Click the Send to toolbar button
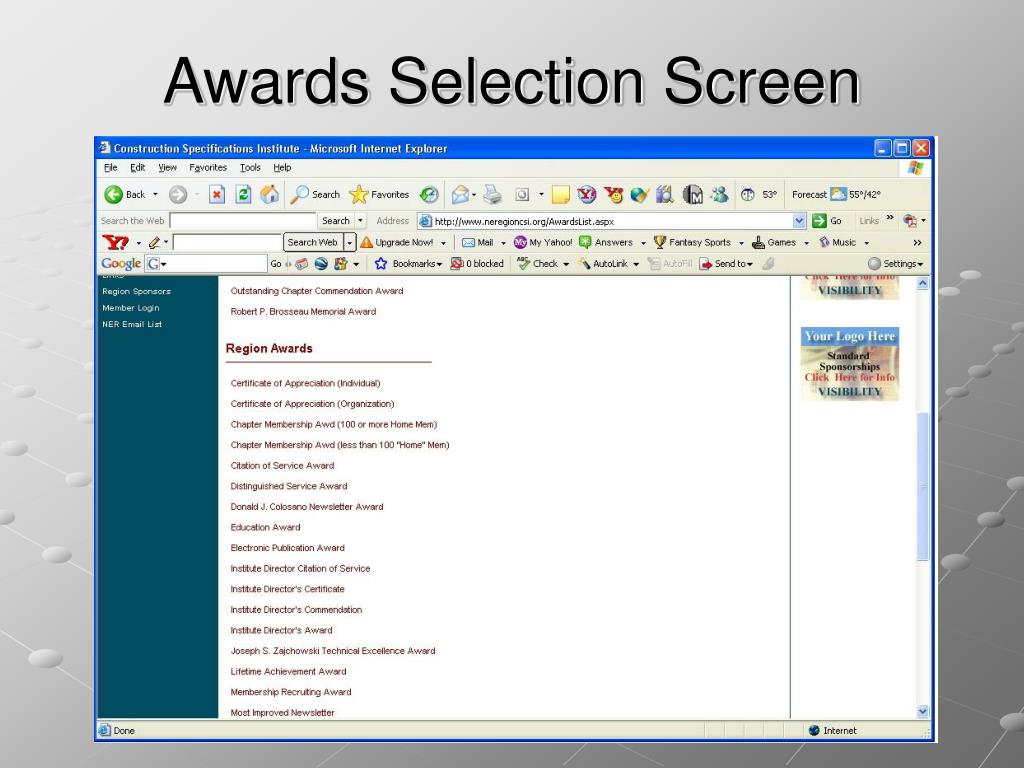Image resolution: width=1024 pixels, height=768 pixels. (x=726, y=263)
